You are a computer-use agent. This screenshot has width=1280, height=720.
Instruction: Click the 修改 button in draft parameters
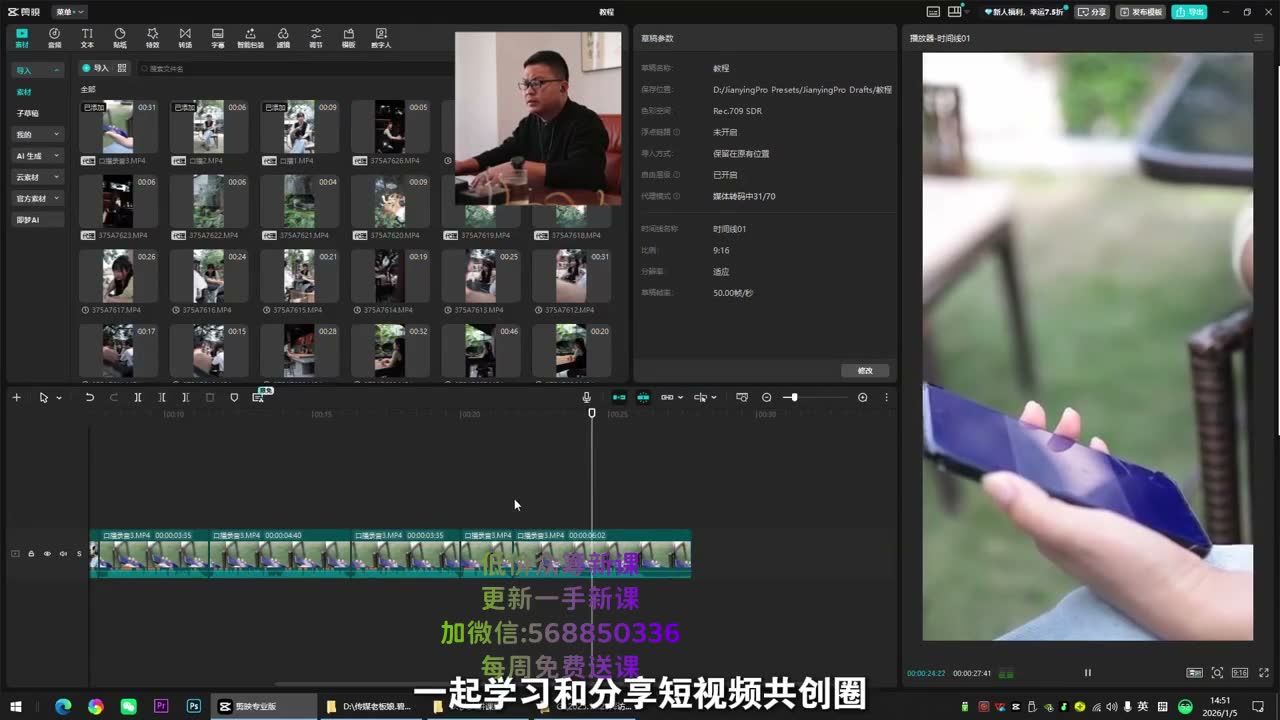[865, 370]
